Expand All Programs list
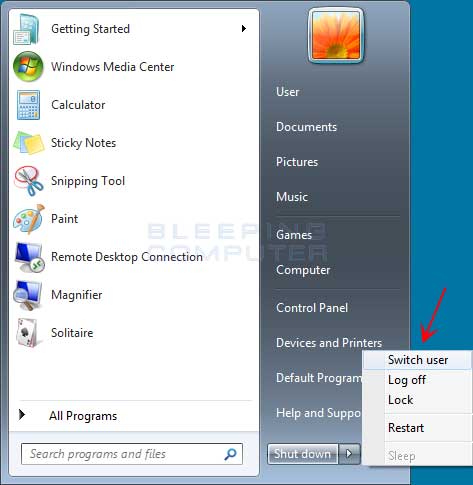The image size is (473, 485). 83,416
